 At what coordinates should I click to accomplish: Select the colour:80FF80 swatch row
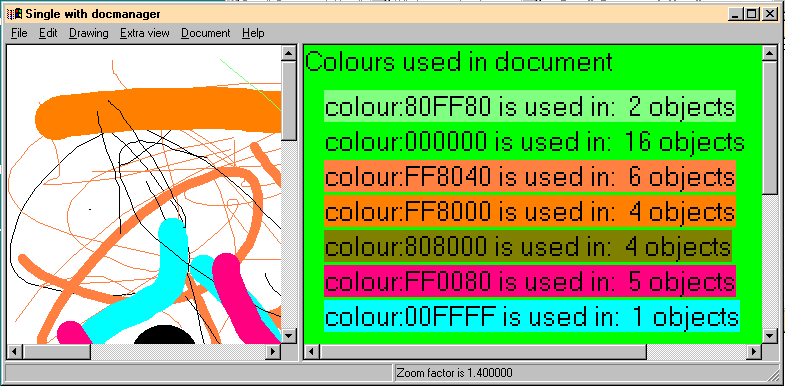[x=530, y=106]
